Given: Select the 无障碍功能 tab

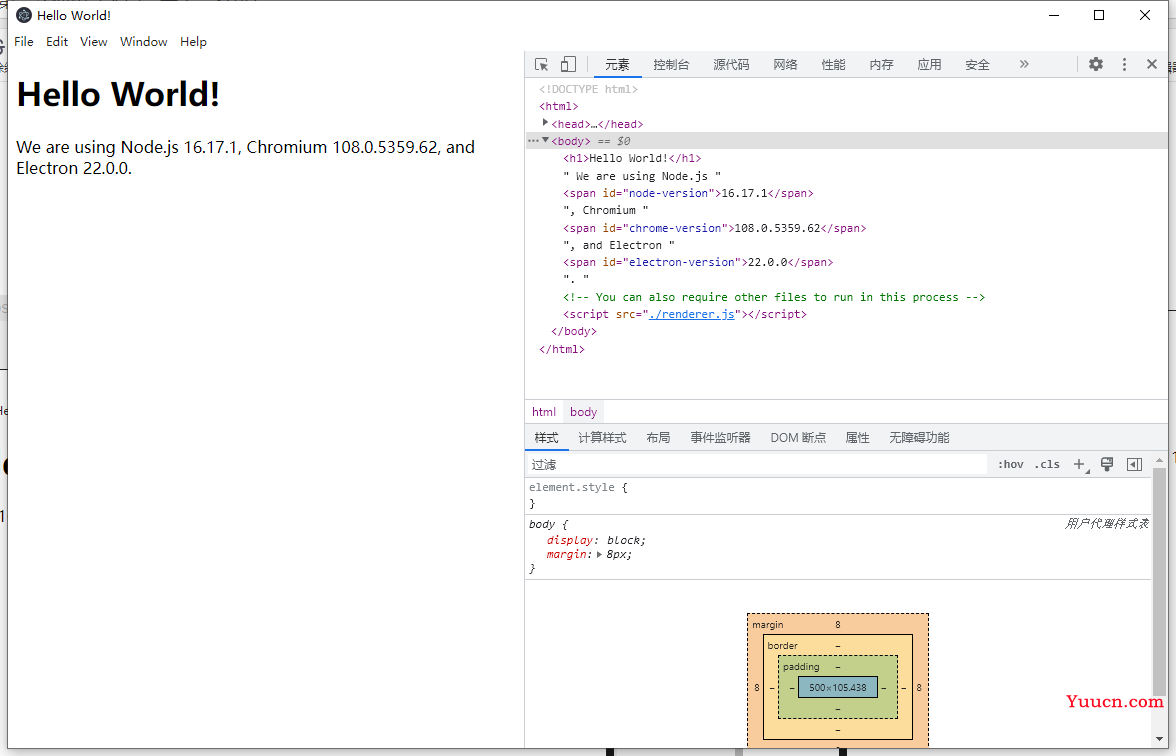Looking at the screenshot, I should (x=919, y=438).
